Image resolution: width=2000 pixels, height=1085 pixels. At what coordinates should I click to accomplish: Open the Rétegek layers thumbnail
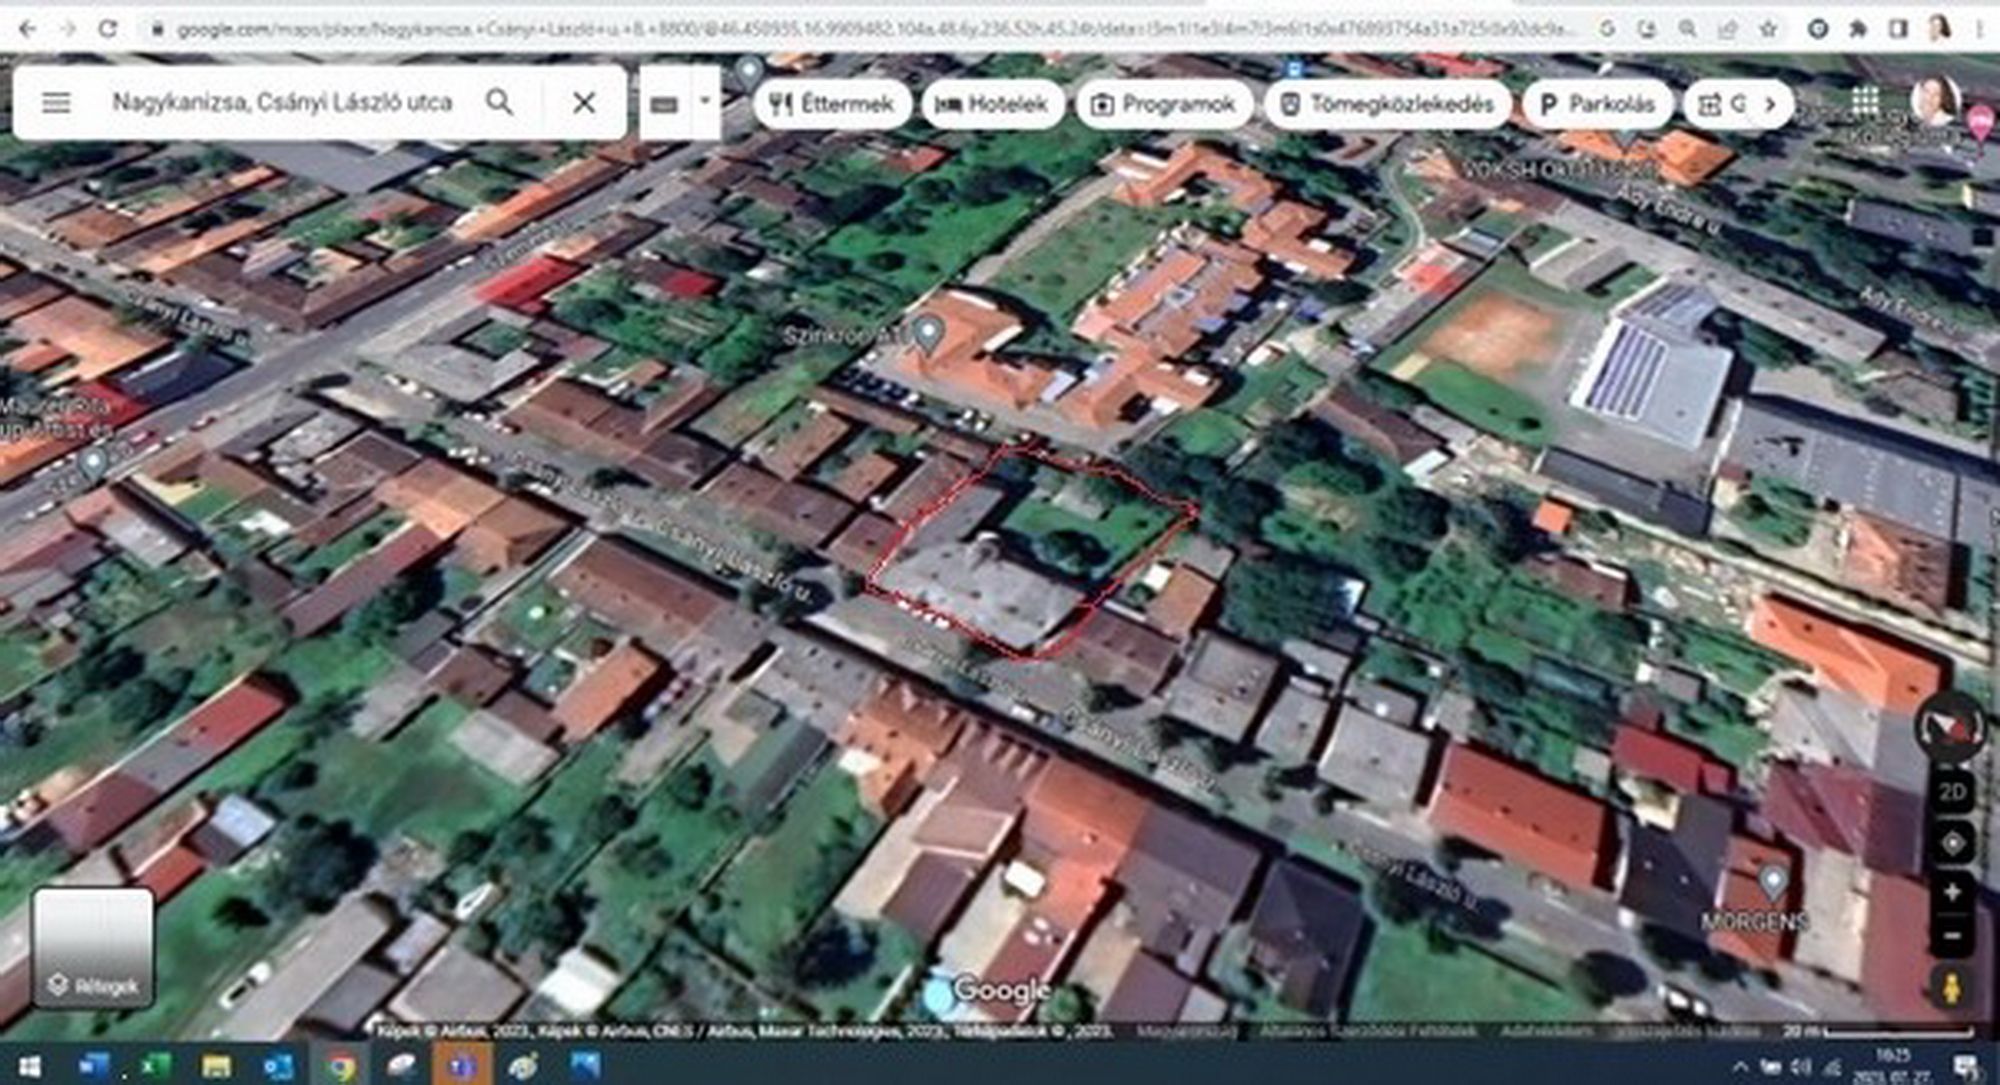93,947
